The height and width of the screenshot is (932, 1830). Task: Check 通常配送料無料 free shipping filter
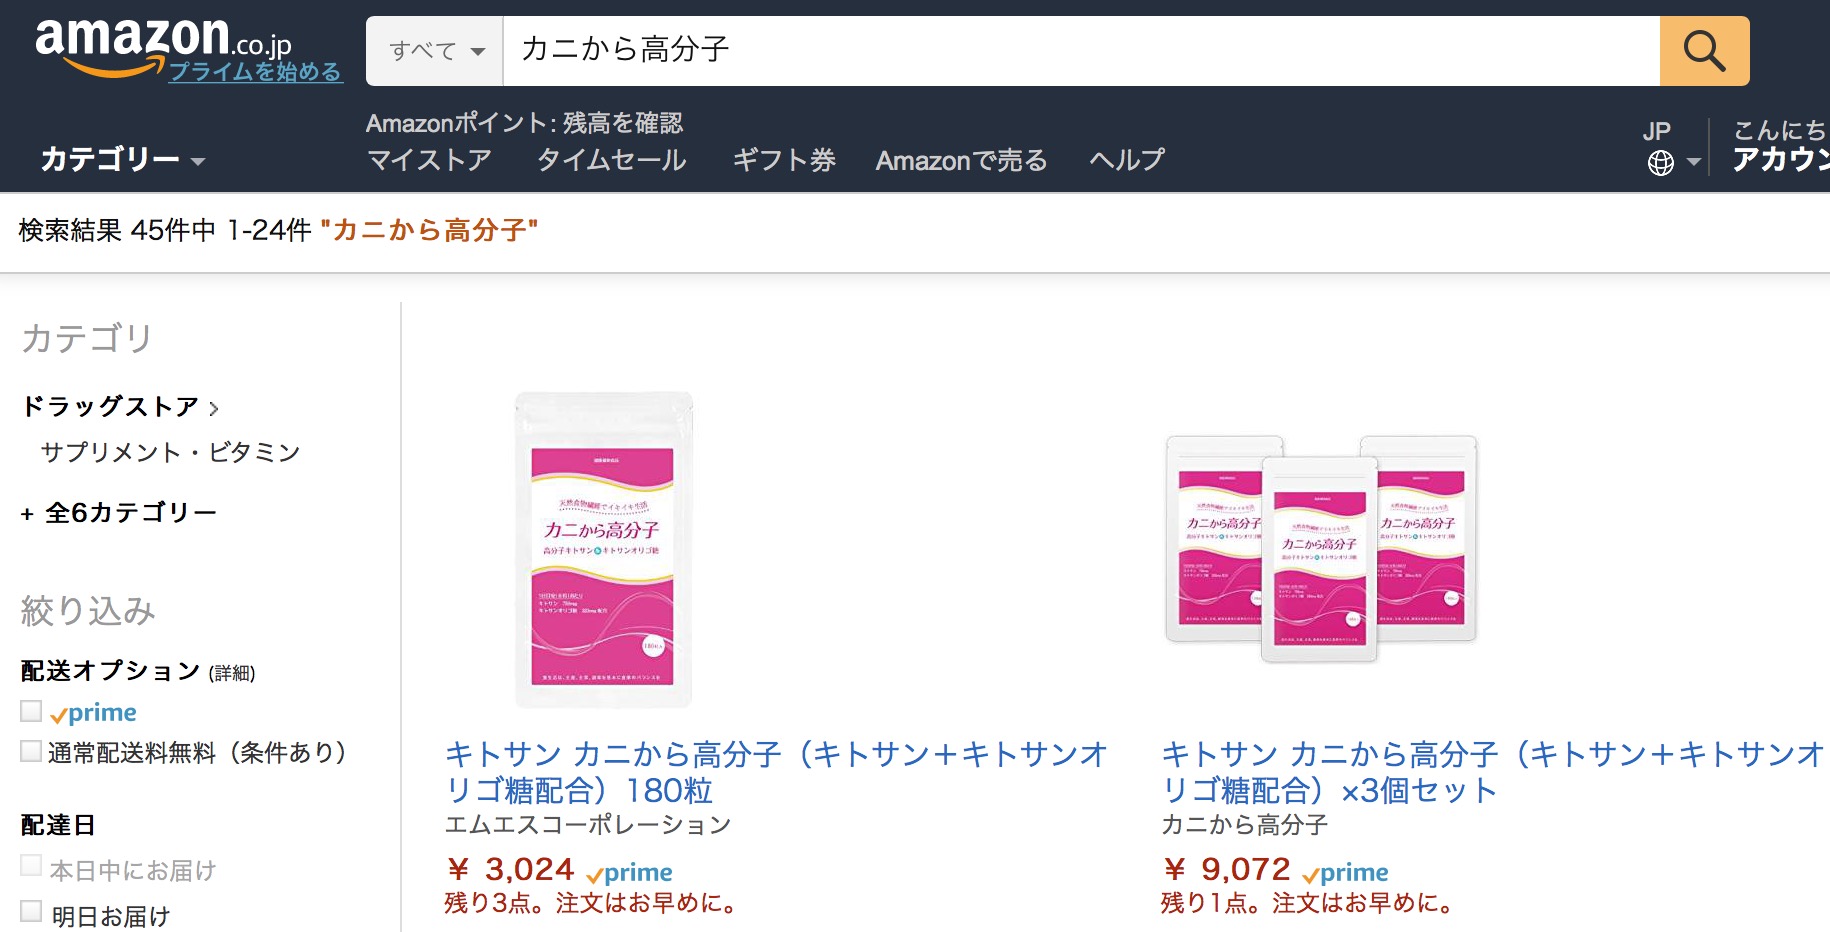31,751
